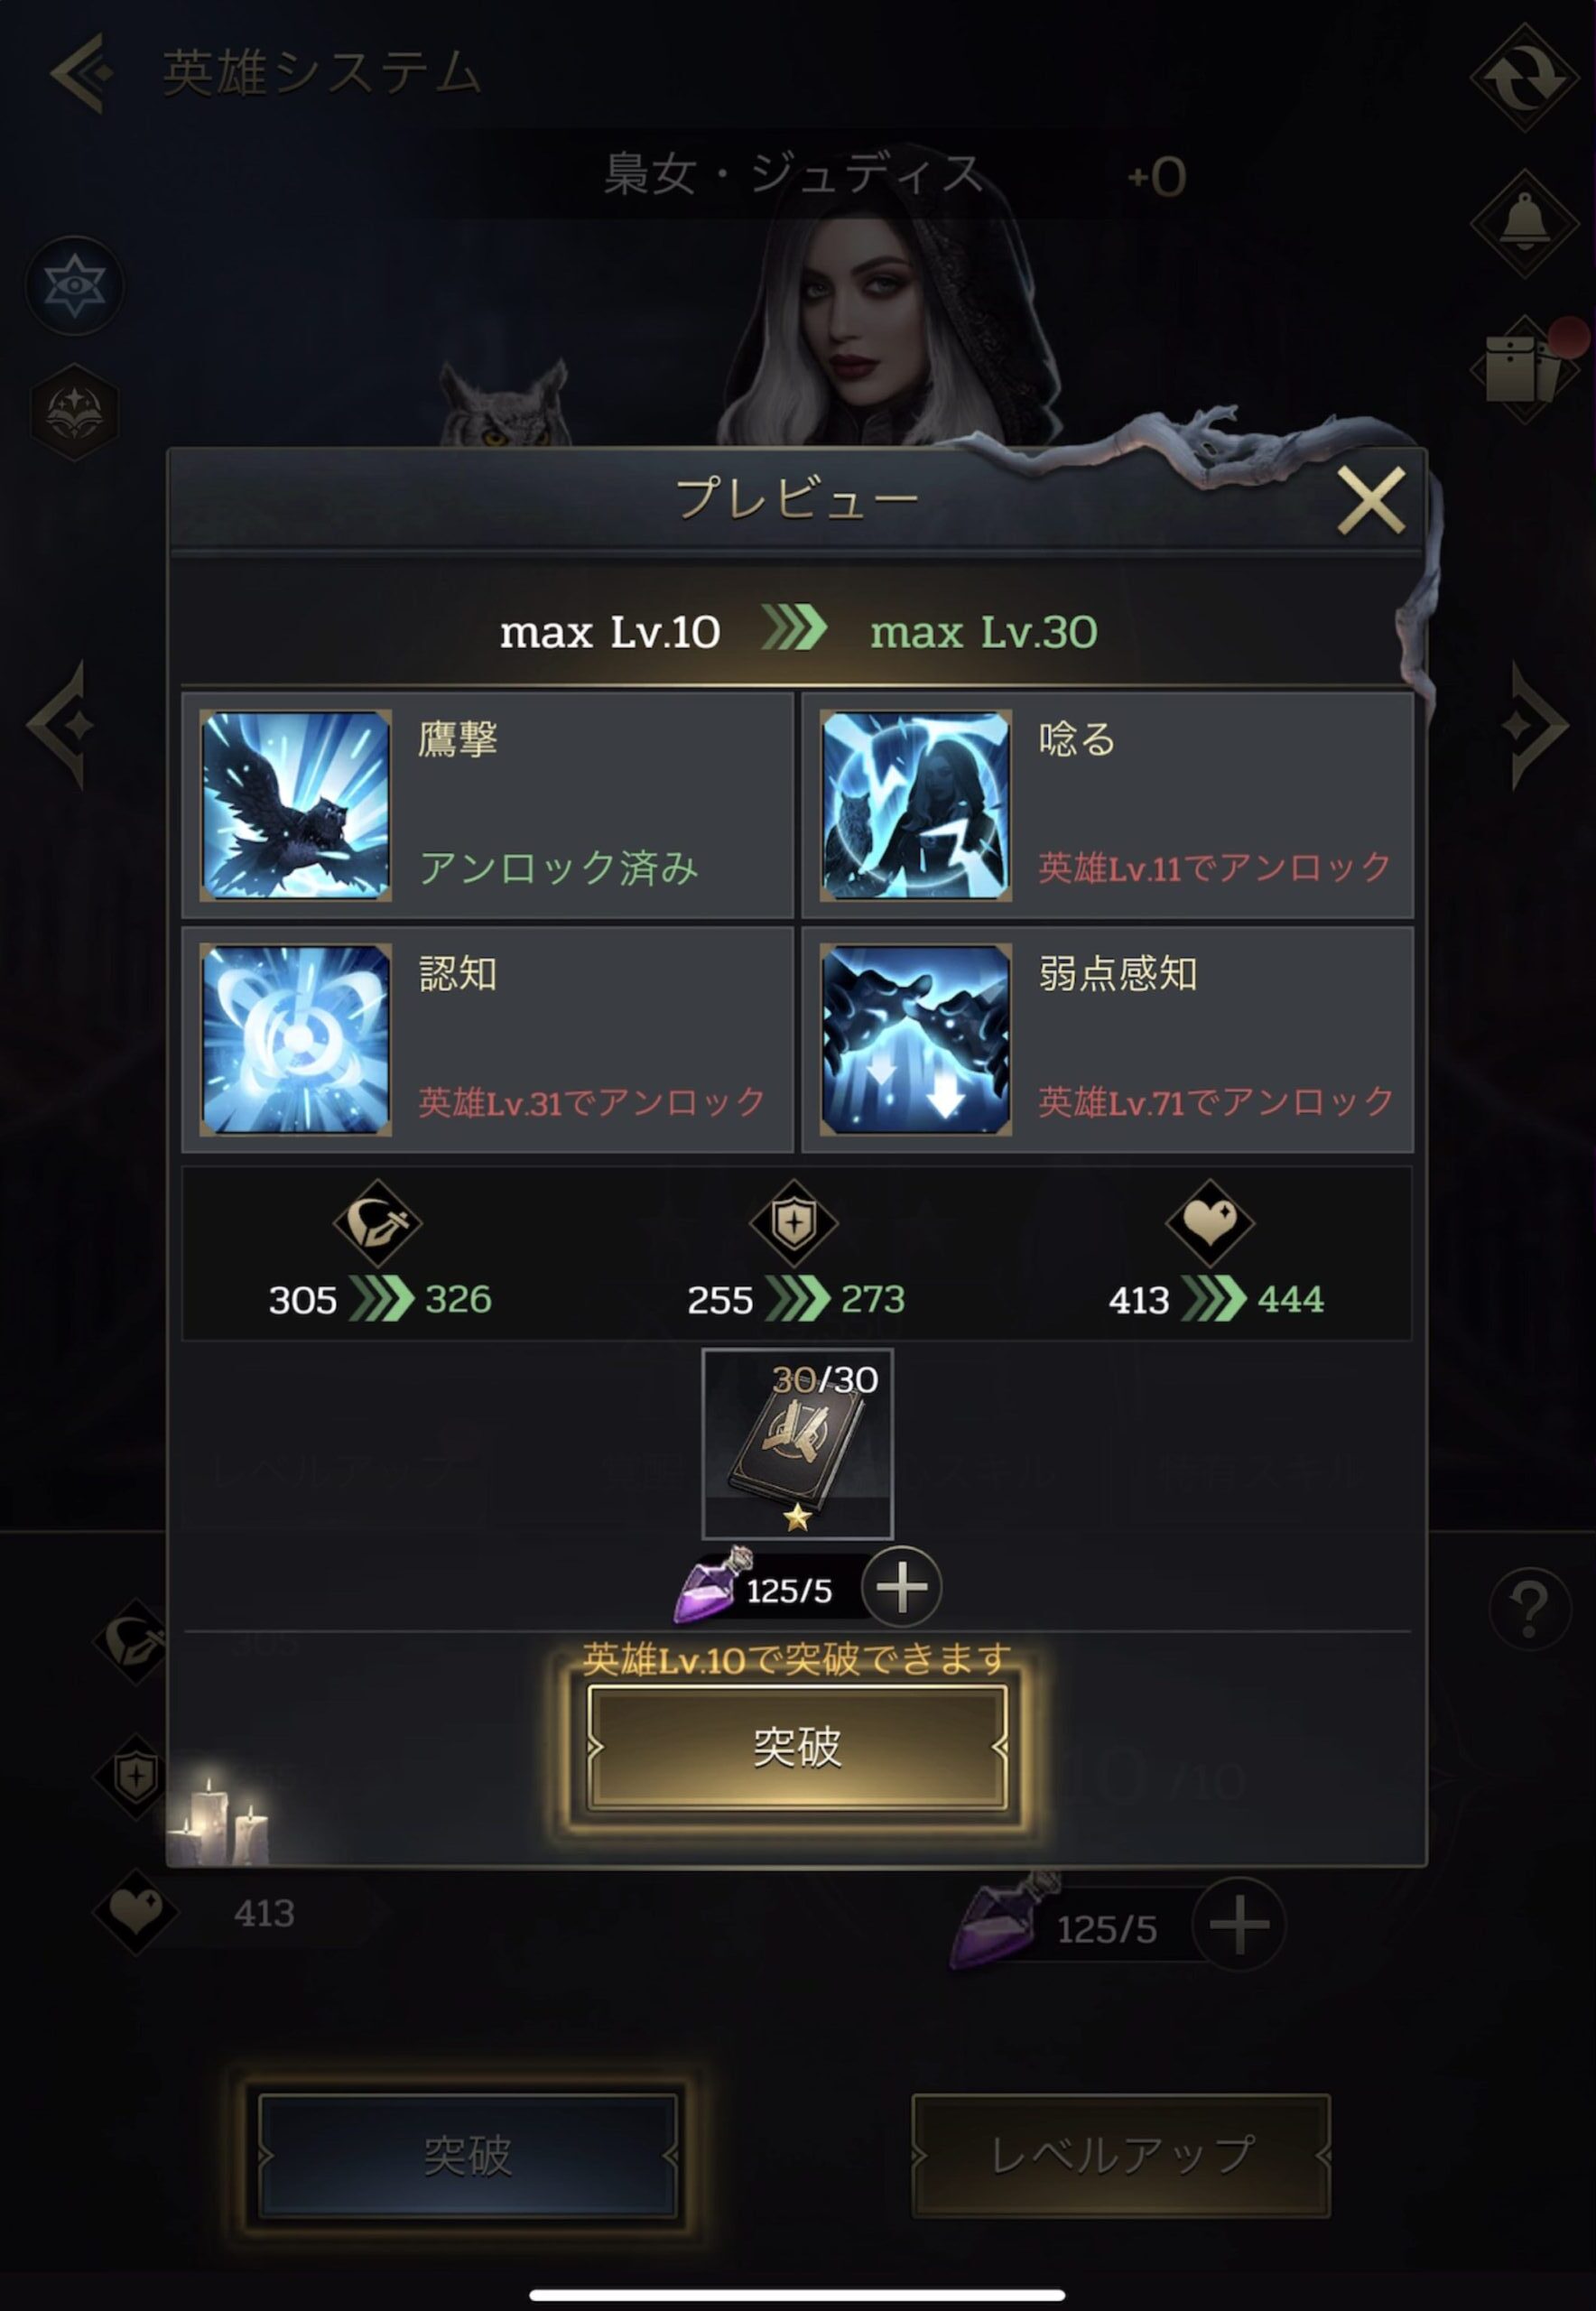Click the heart HP stat icon

tap(1211, 1223)
